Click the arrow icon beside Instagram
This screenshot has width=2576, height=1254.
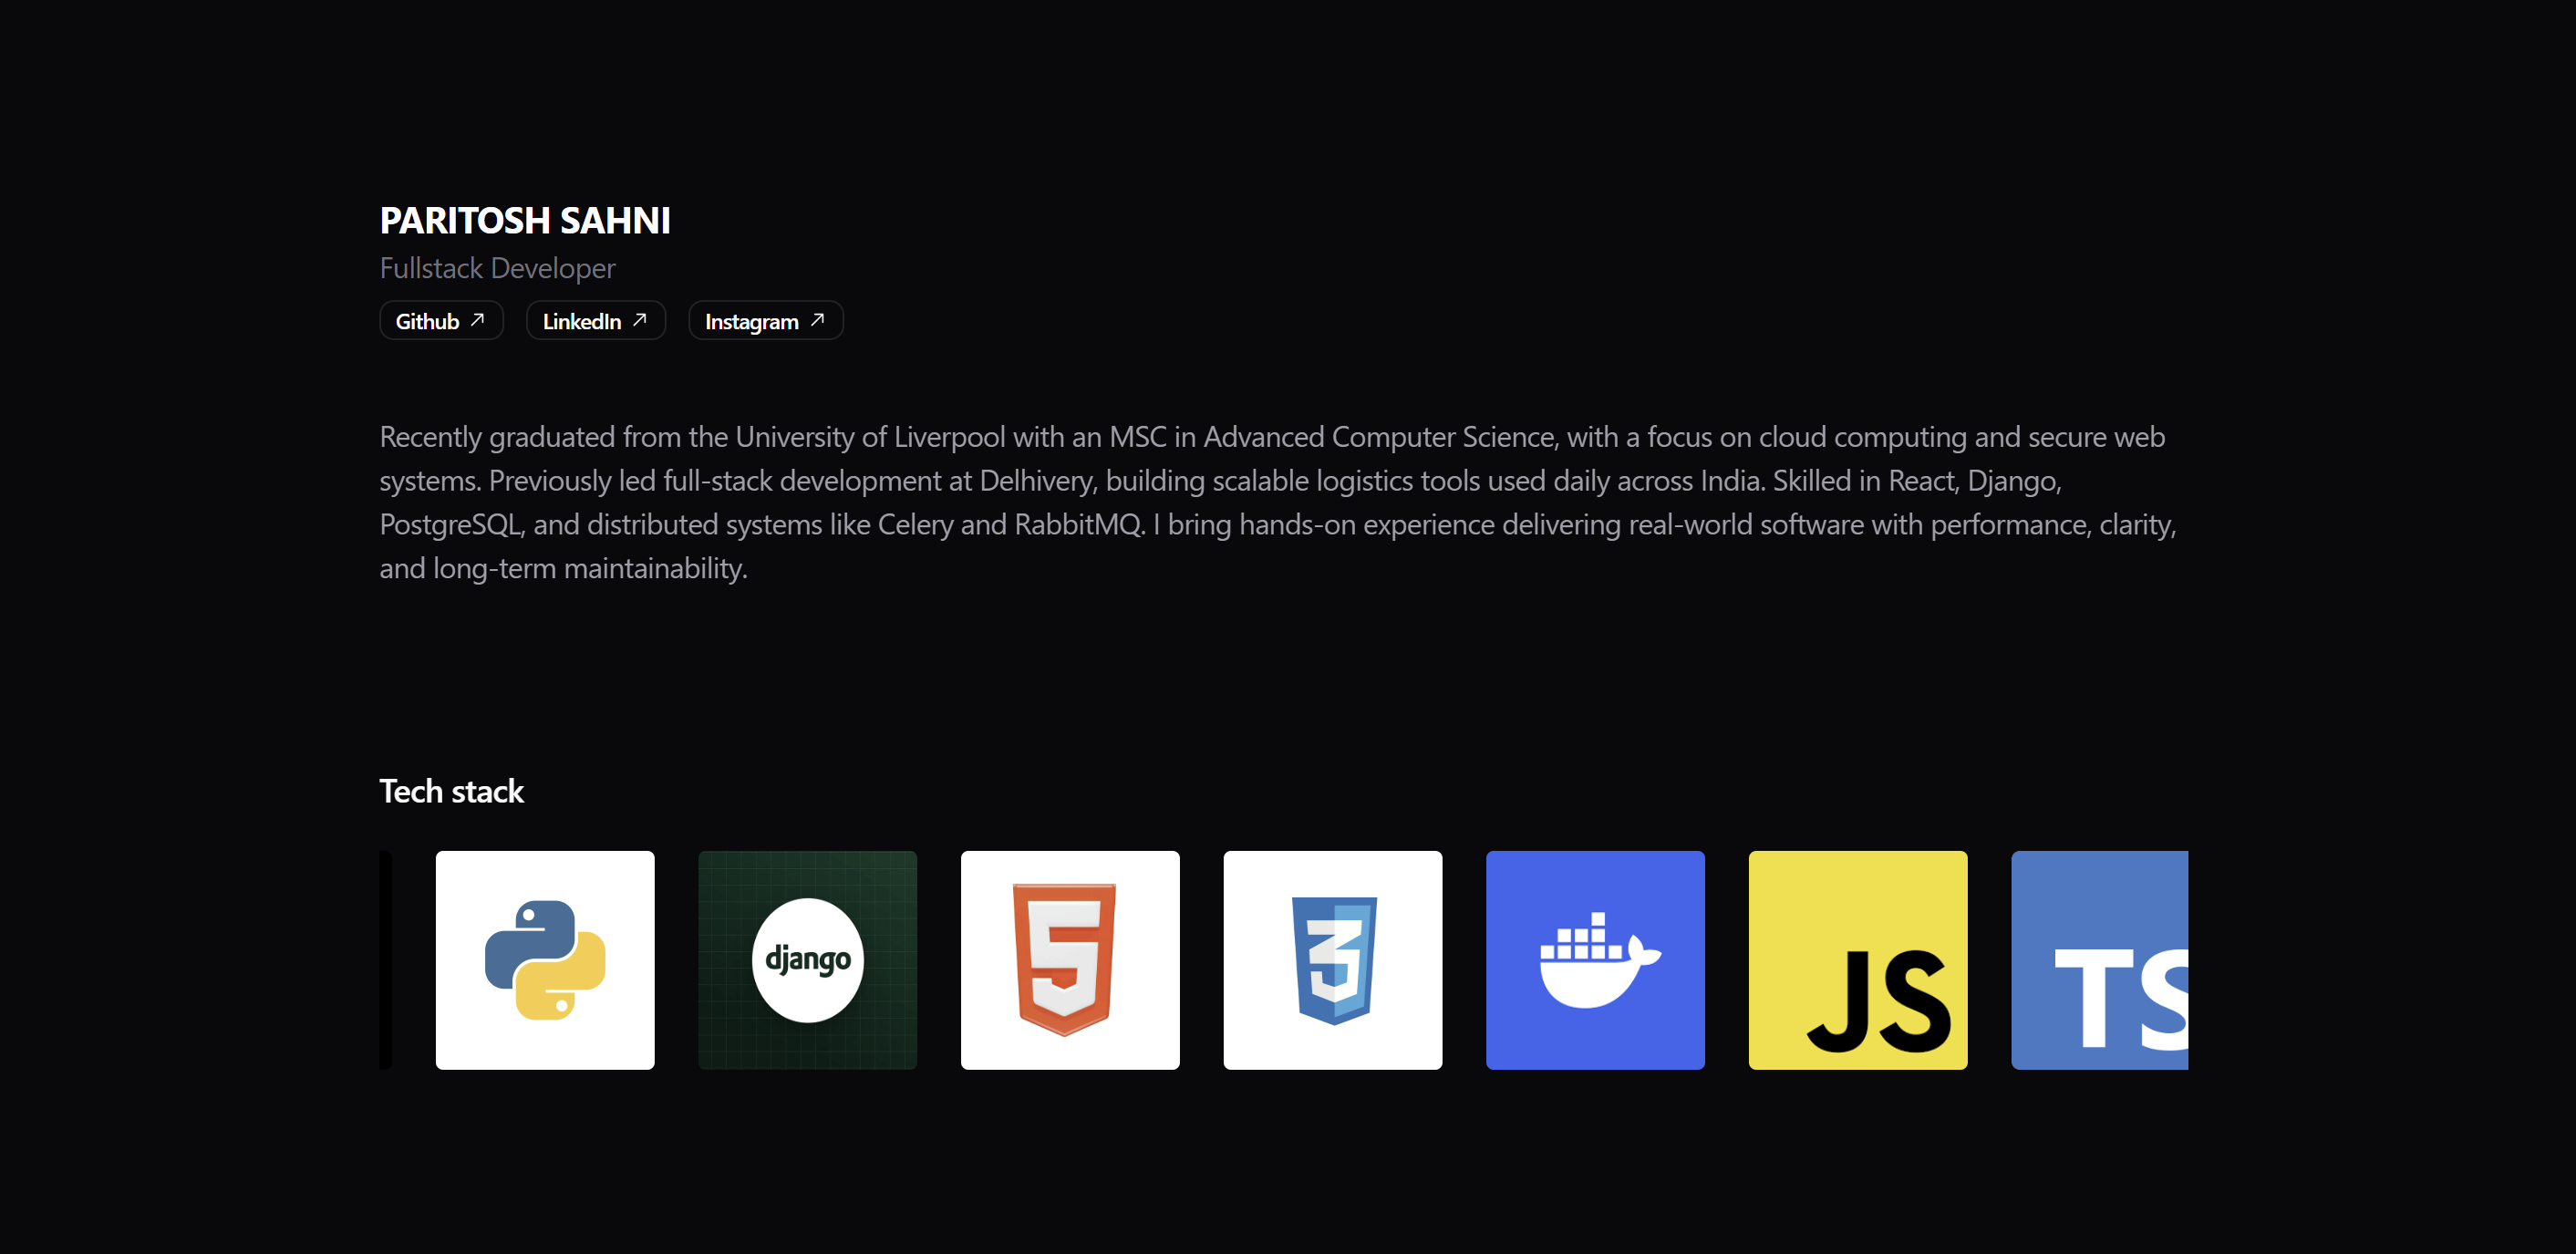pos(817,320)
